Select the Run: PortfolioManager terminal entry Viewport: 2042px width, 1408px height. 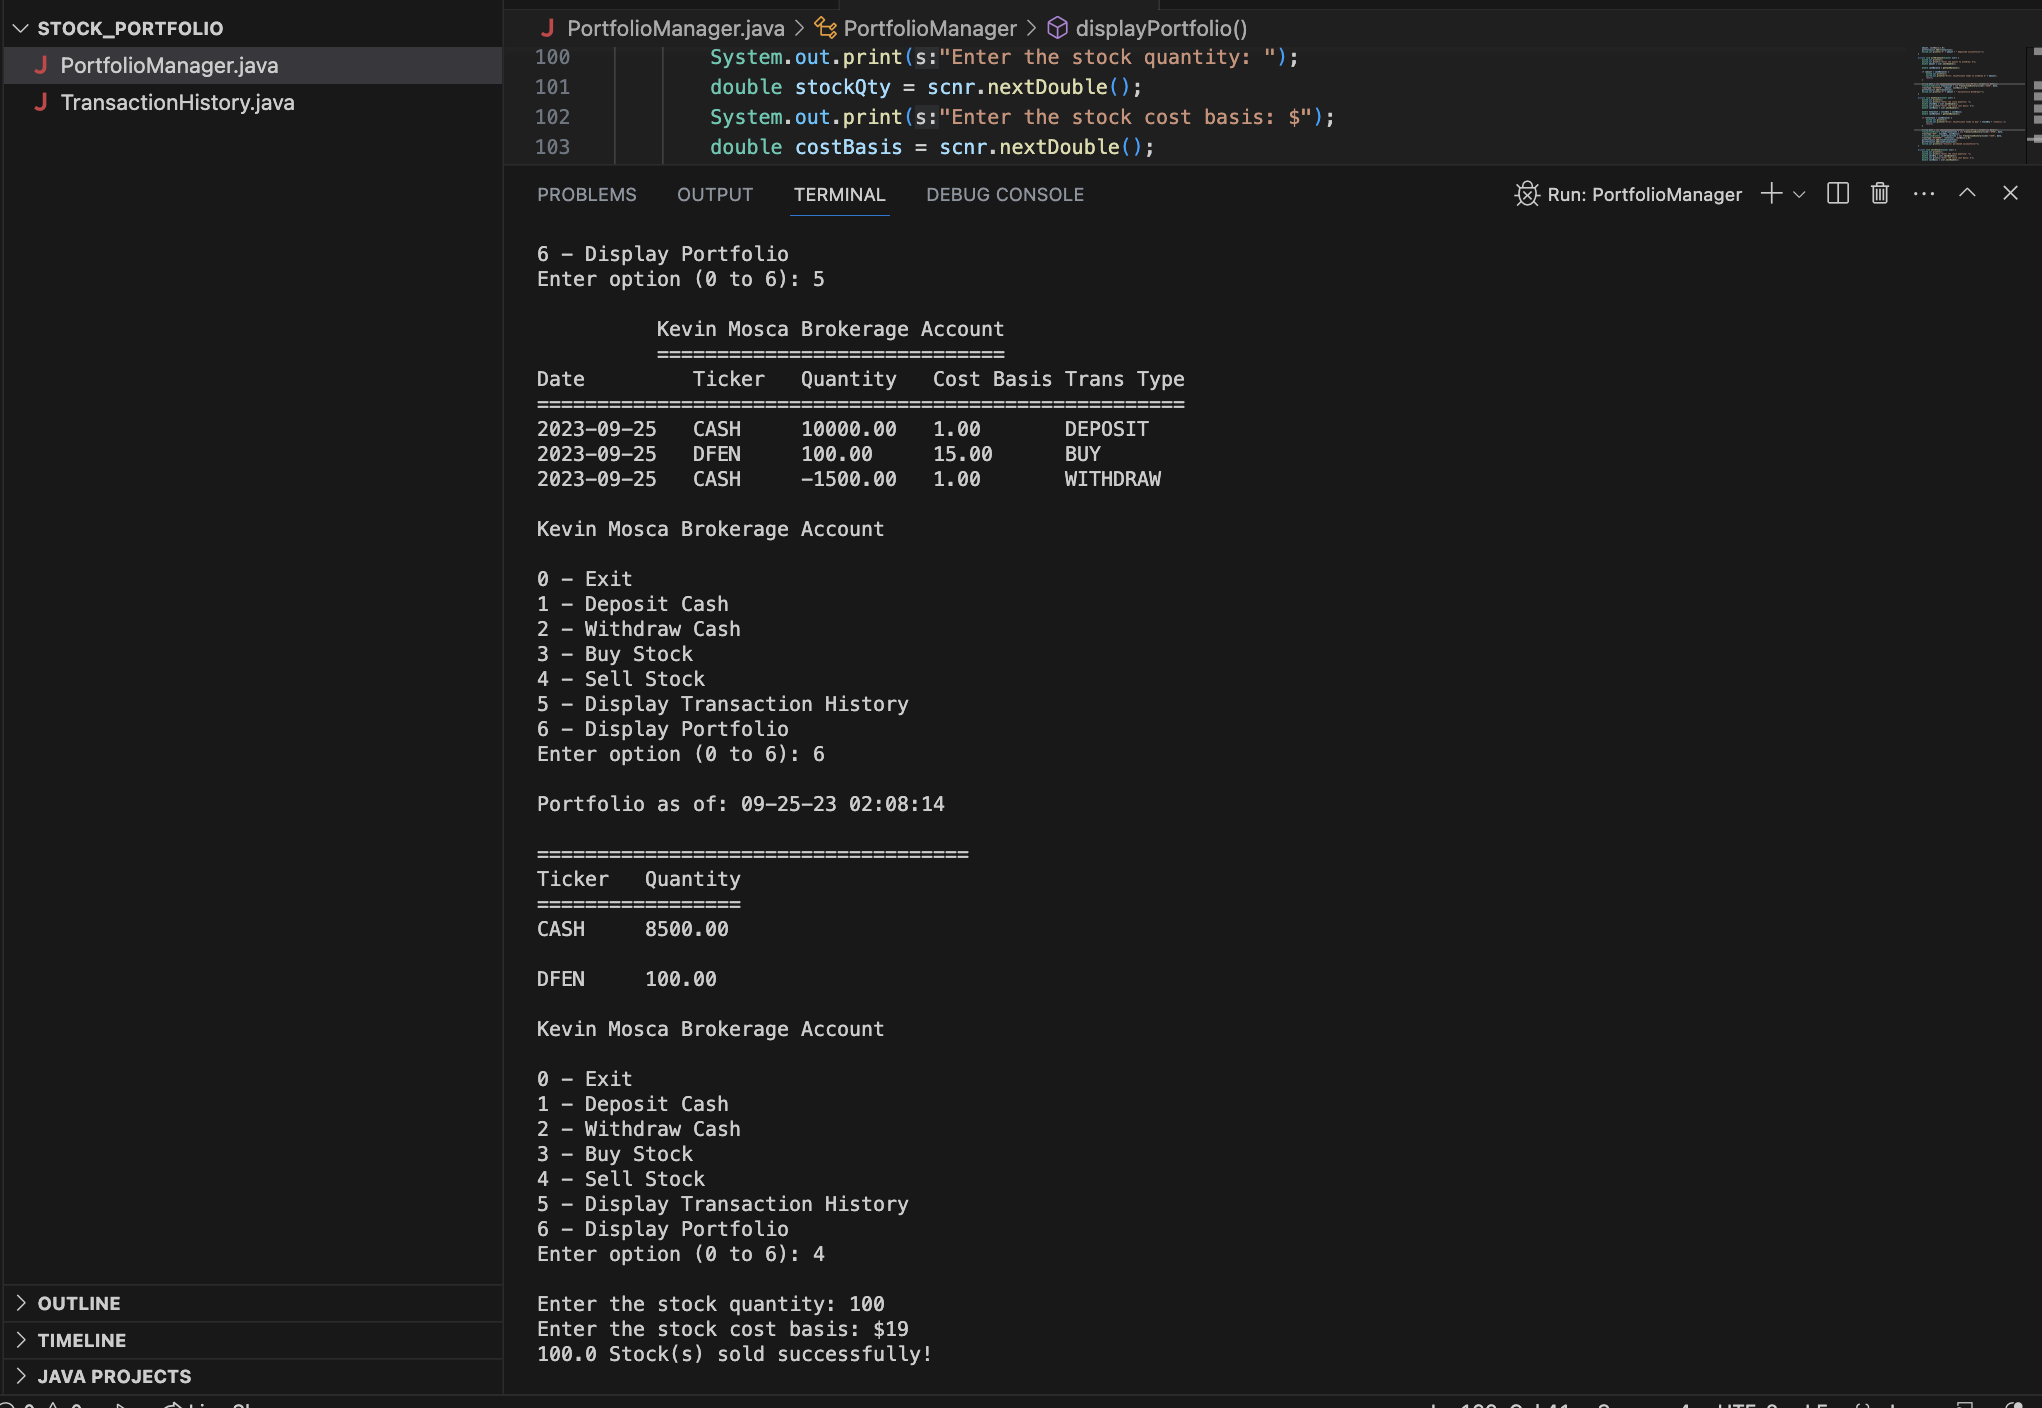[1643, 193]
